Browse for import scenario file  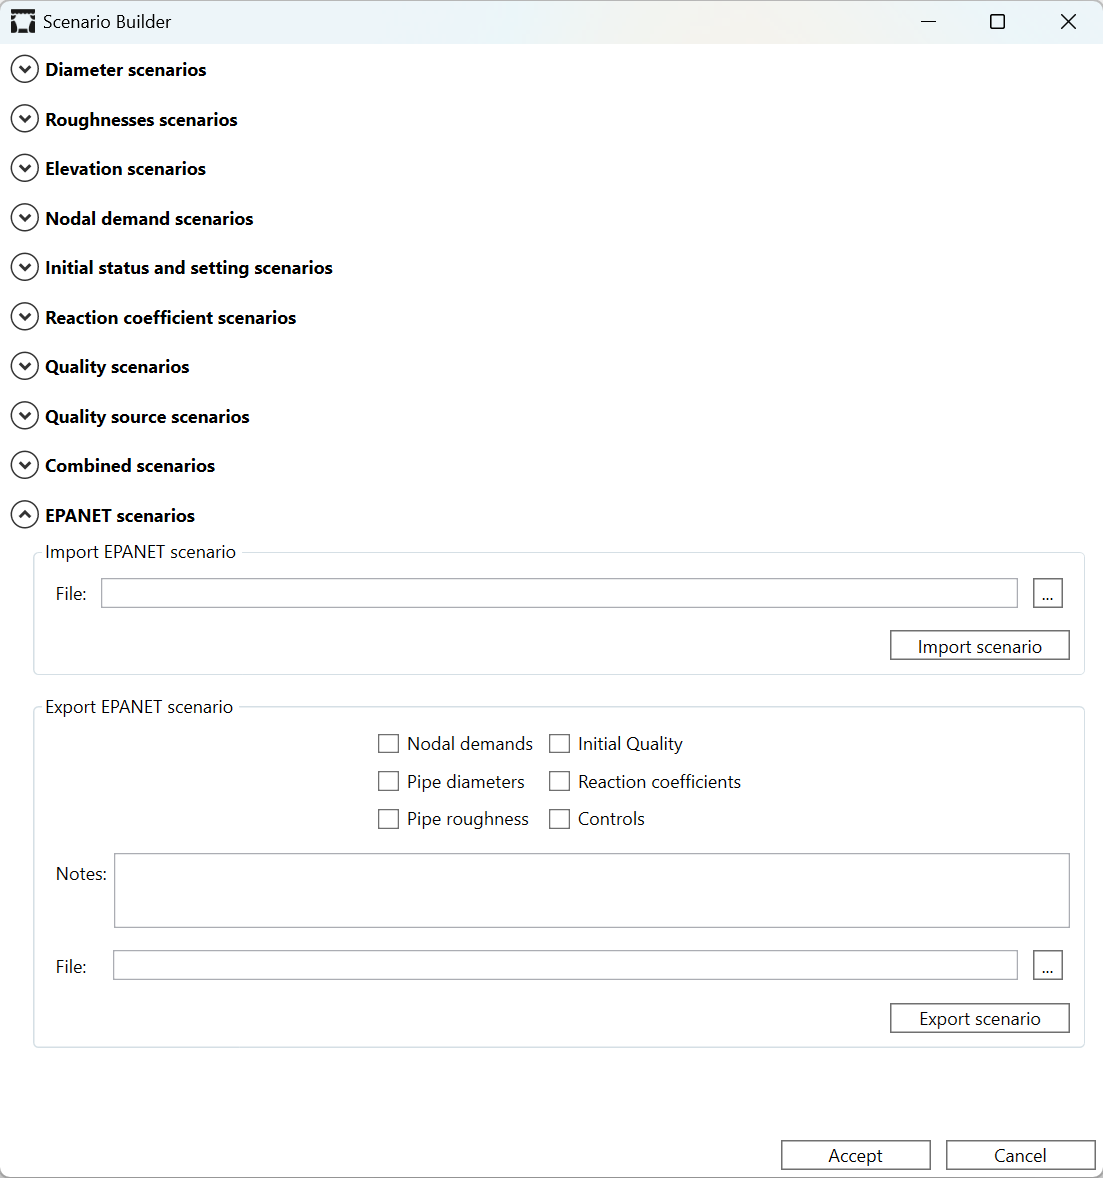[x=1047, y=593]
